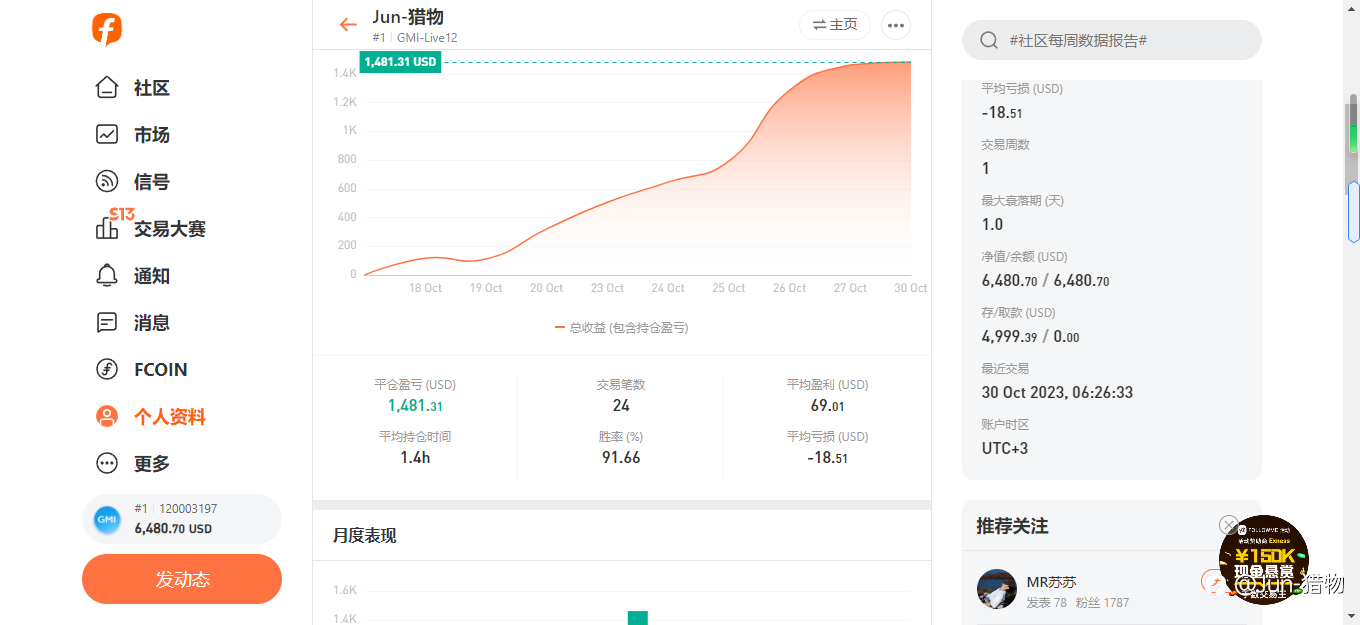Click the back arrow beside Jun-猎物
Viewport: 1360px width, 625px height.
(348, 25)
